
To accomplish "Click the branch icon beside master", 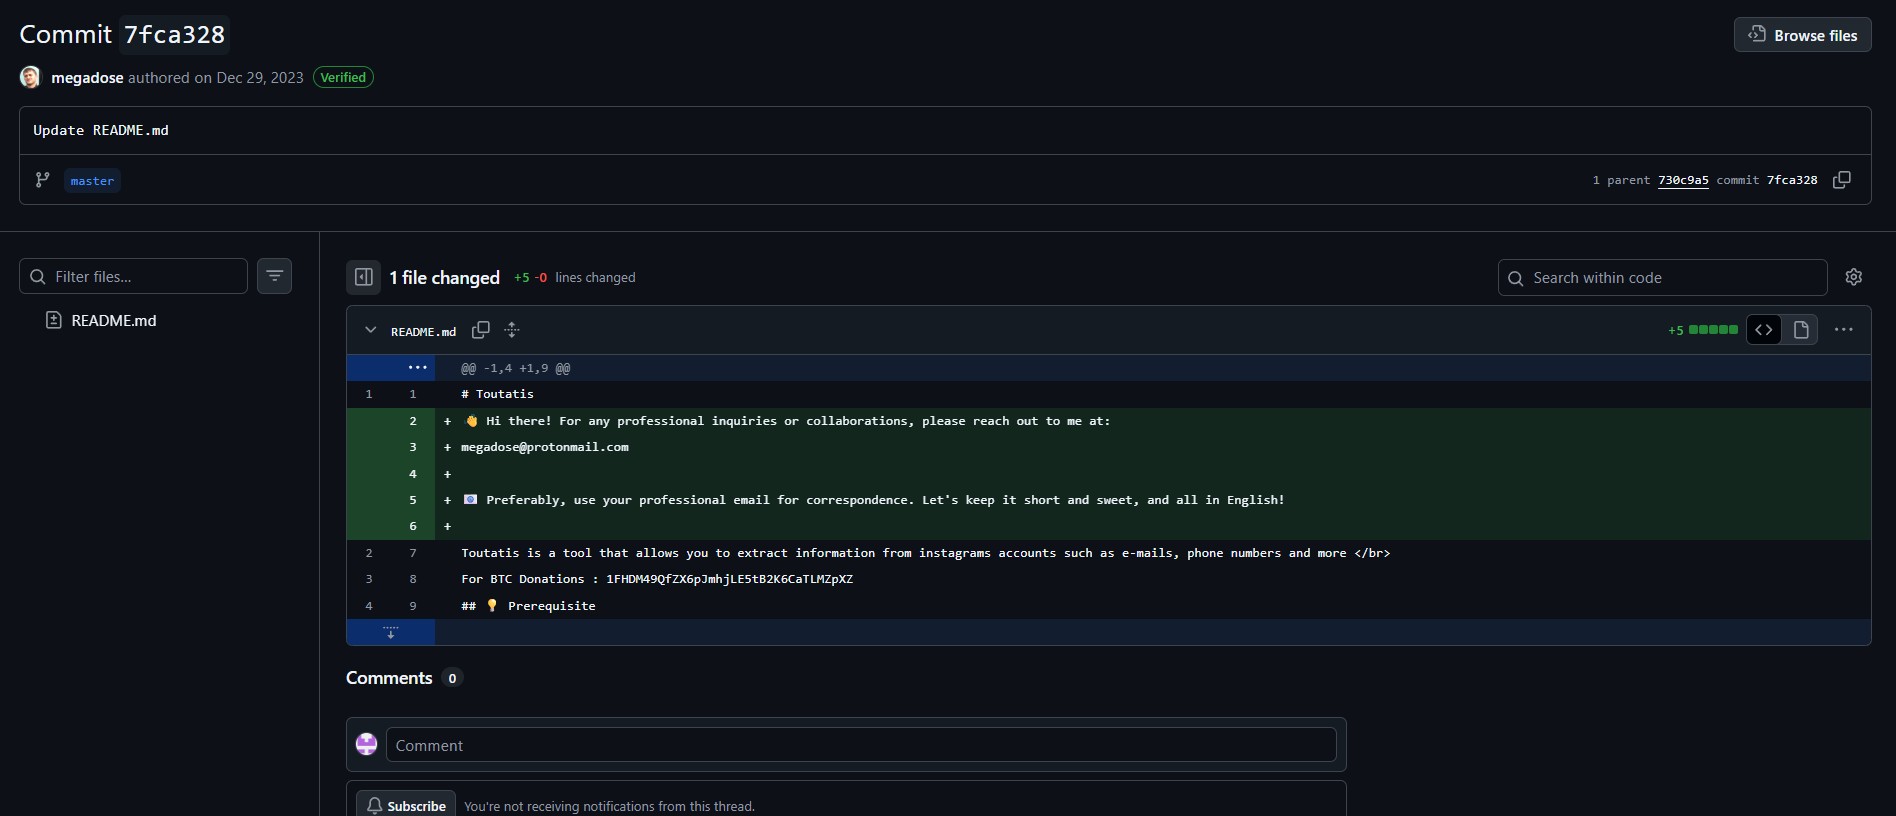I will pos(43,180).
